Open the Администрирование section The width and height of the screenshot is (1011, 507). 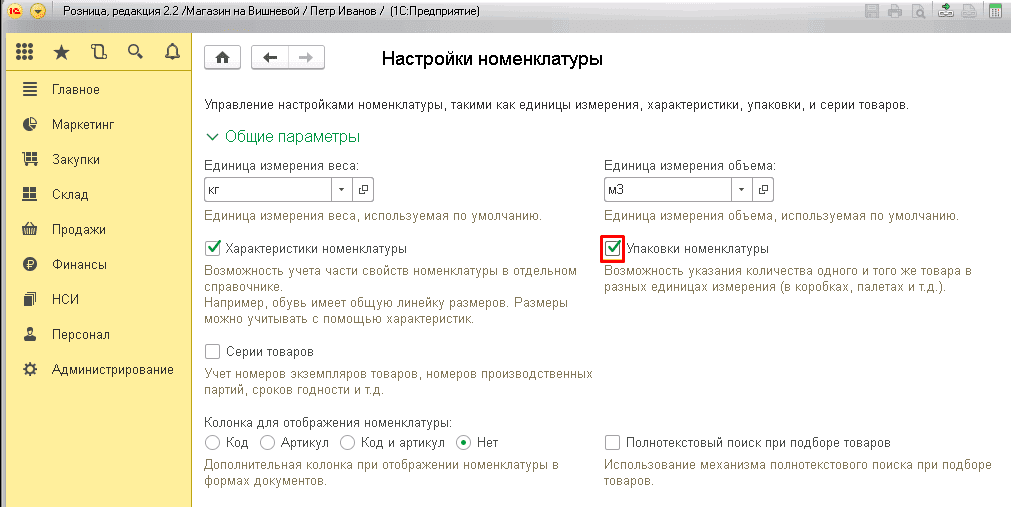click(112, 370)
